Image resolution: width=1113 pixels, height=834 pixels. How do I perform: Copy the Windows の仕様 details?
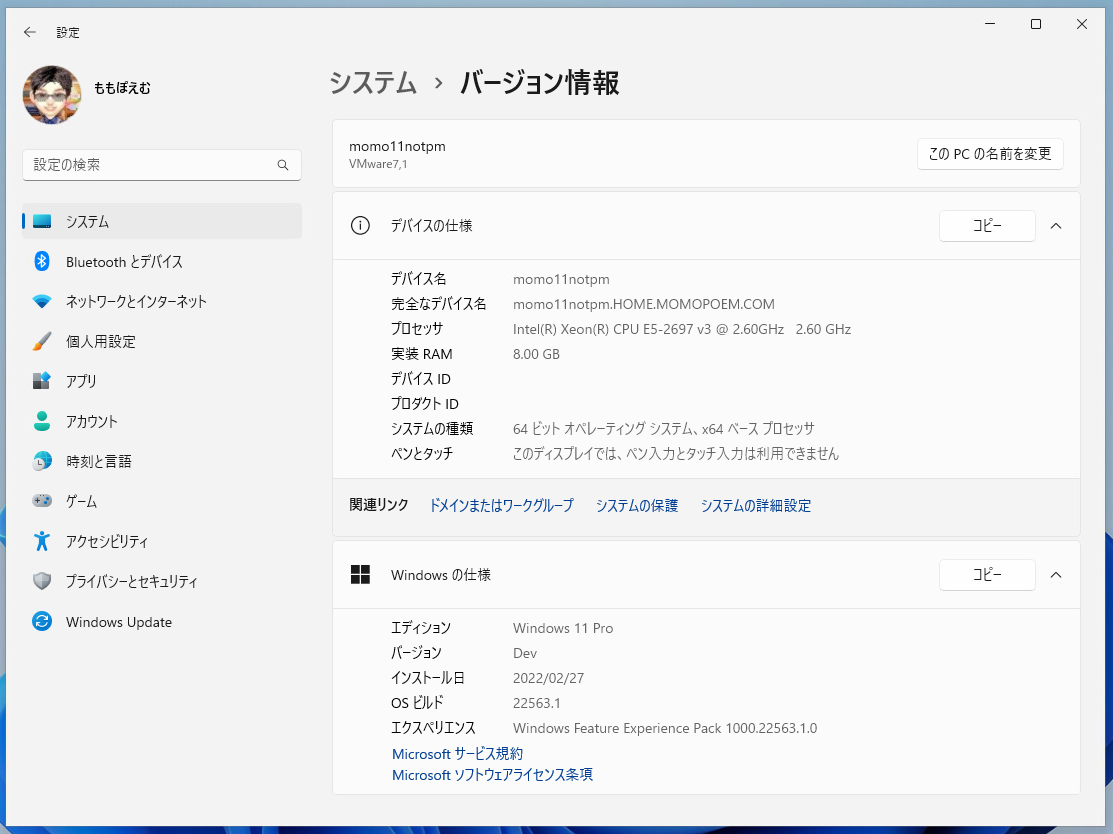tap(987, 575)
